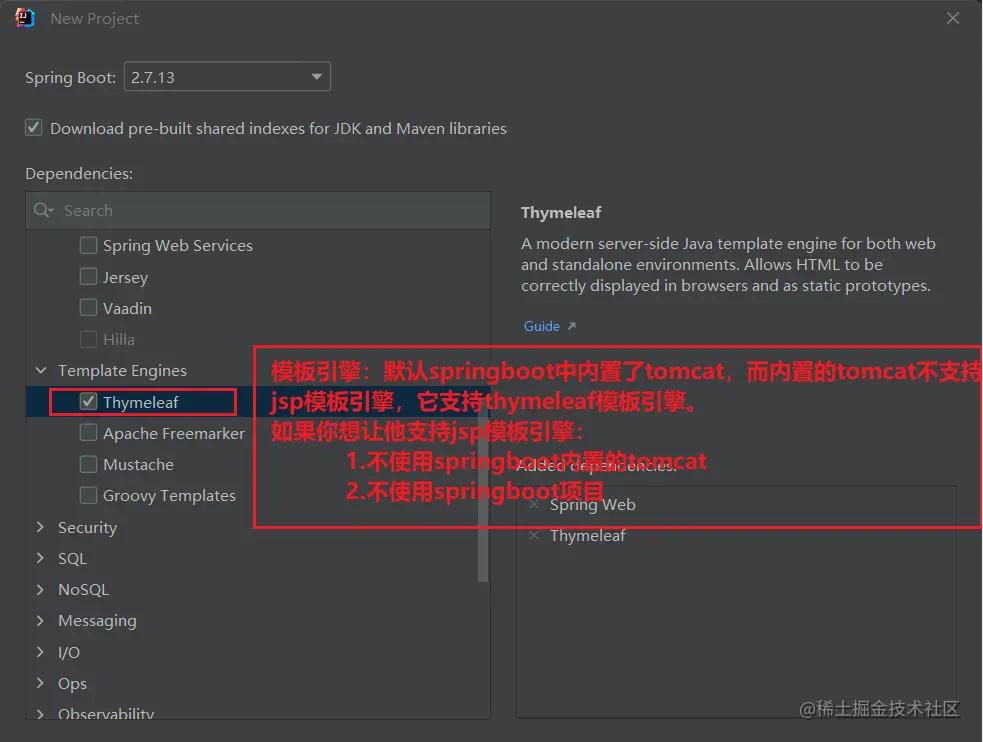Screen dimensions: 983x742
Task: Collapse the Template Engines group
Action: tap(41, 370)
